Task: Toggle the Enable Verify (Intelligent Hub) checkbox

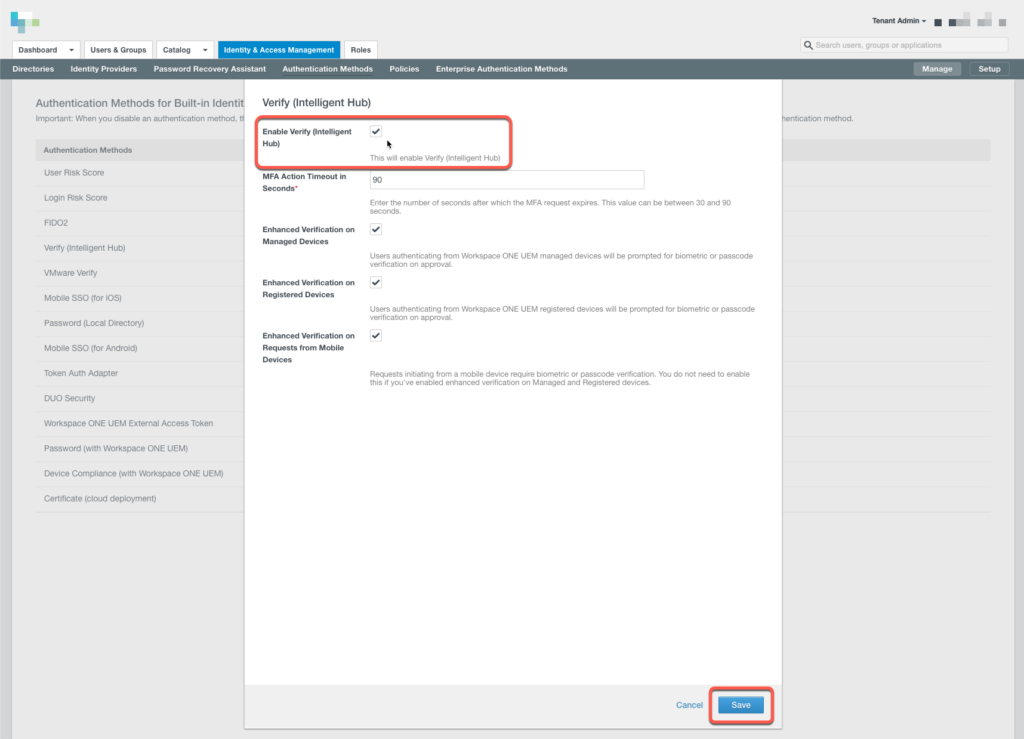Action: pyautogui.click(x=375, y=131)
